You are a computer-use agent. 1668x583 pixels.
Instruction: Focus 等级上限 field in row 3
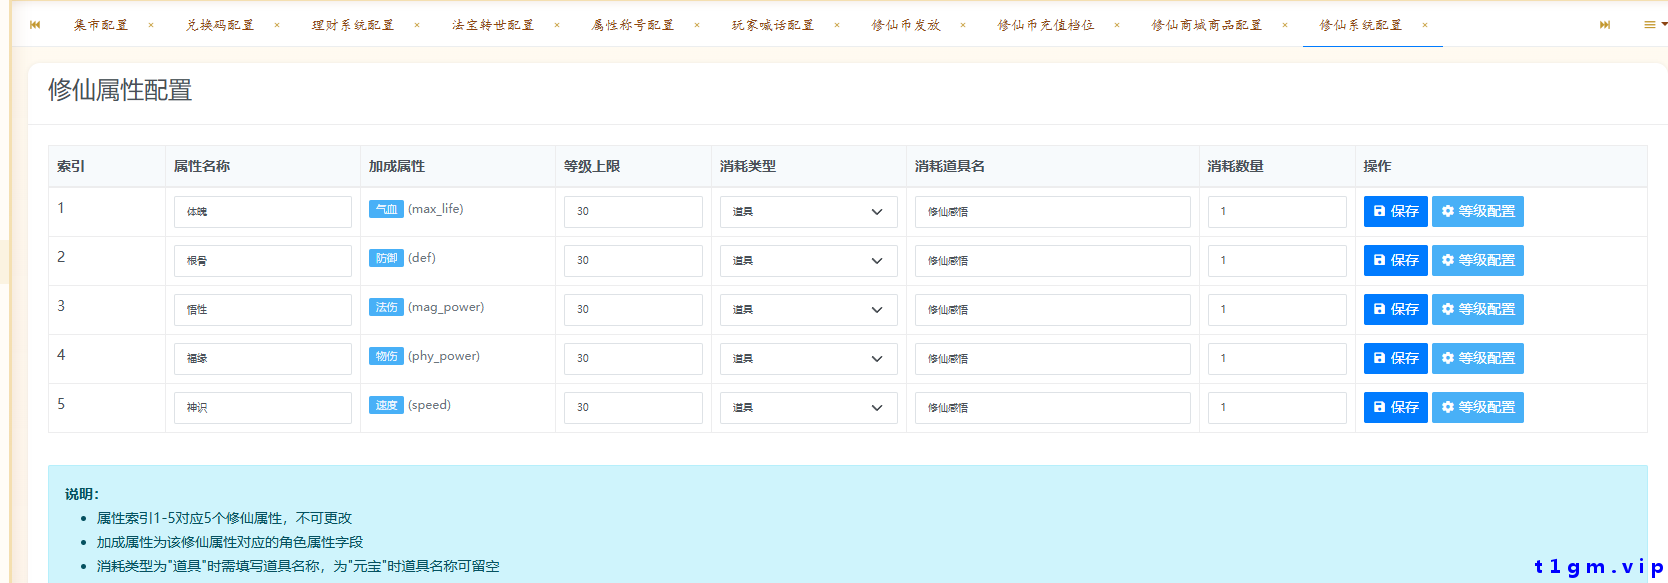[633, 310]
